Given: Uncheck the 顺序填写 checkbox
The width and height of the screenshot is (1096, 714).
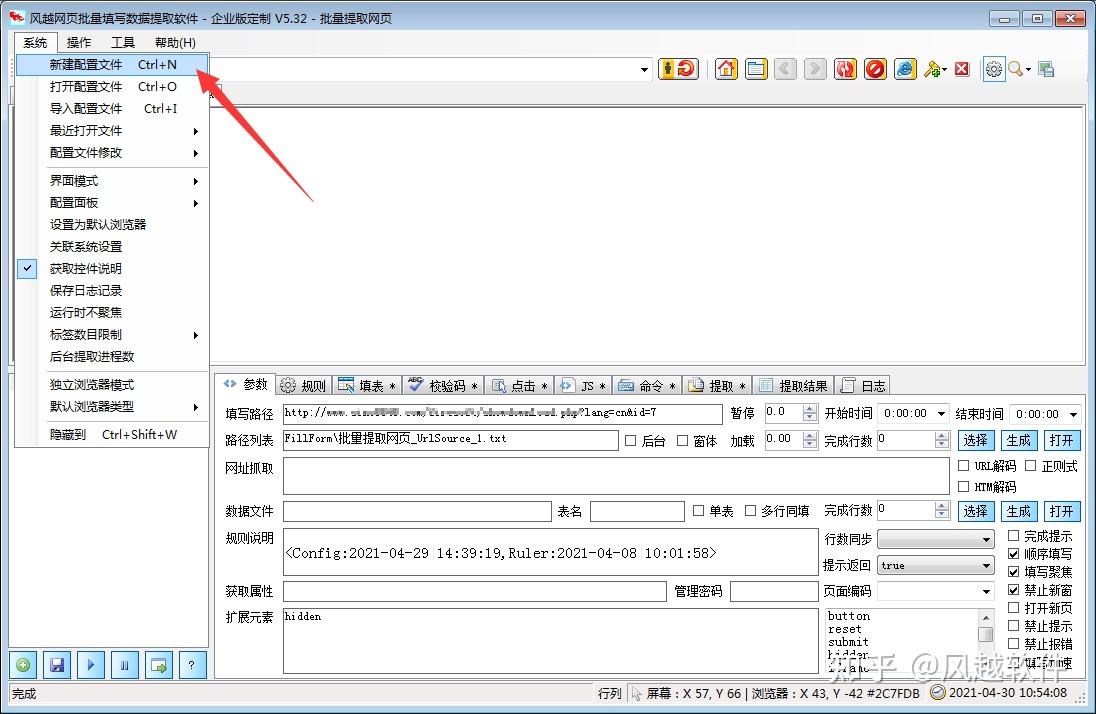Looking at the screenshot, I should pos(1013,553).
